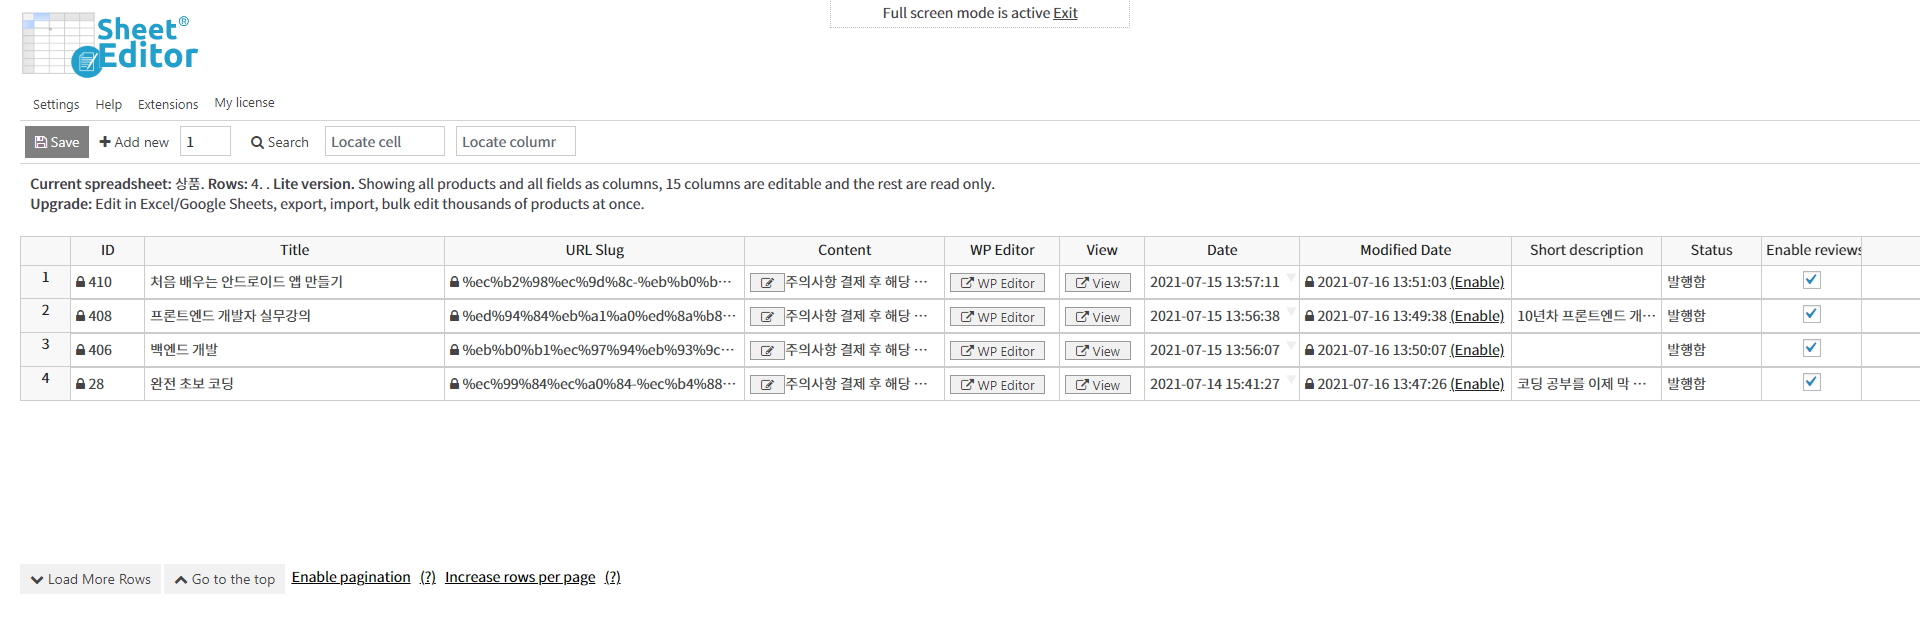Load More Rows
Screen dimensions: 1920x637
[x=91, y=579]
